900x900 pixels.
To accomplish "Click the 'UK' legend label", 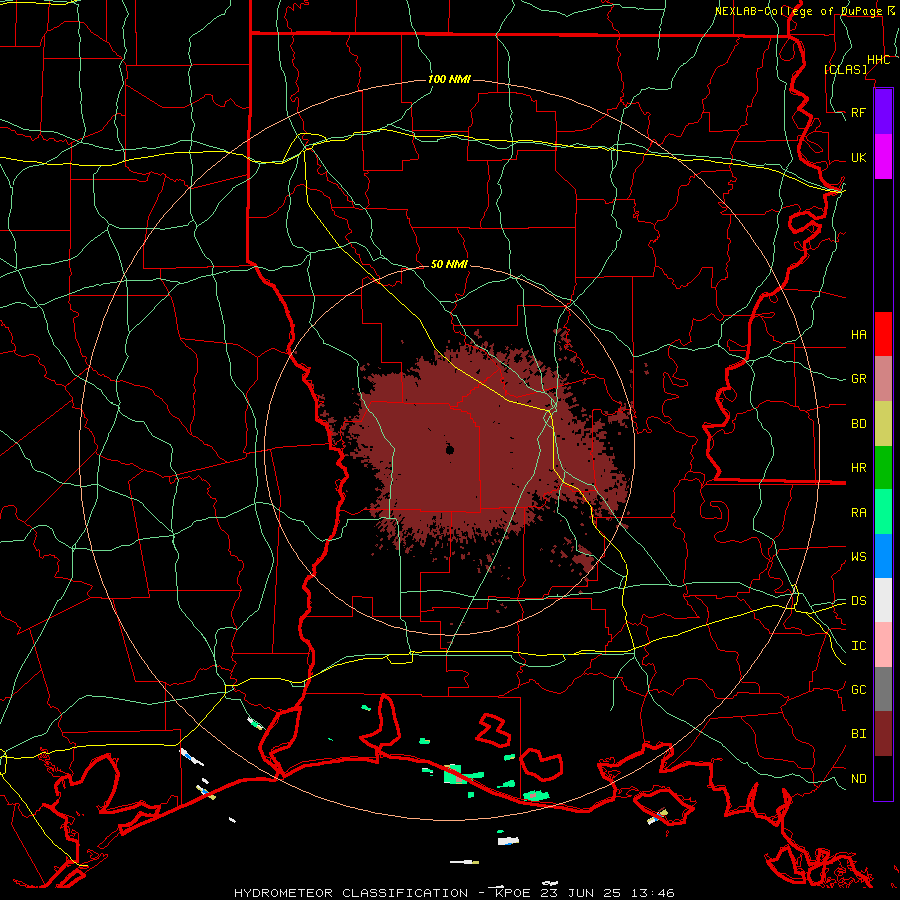I will click(858, 157).
